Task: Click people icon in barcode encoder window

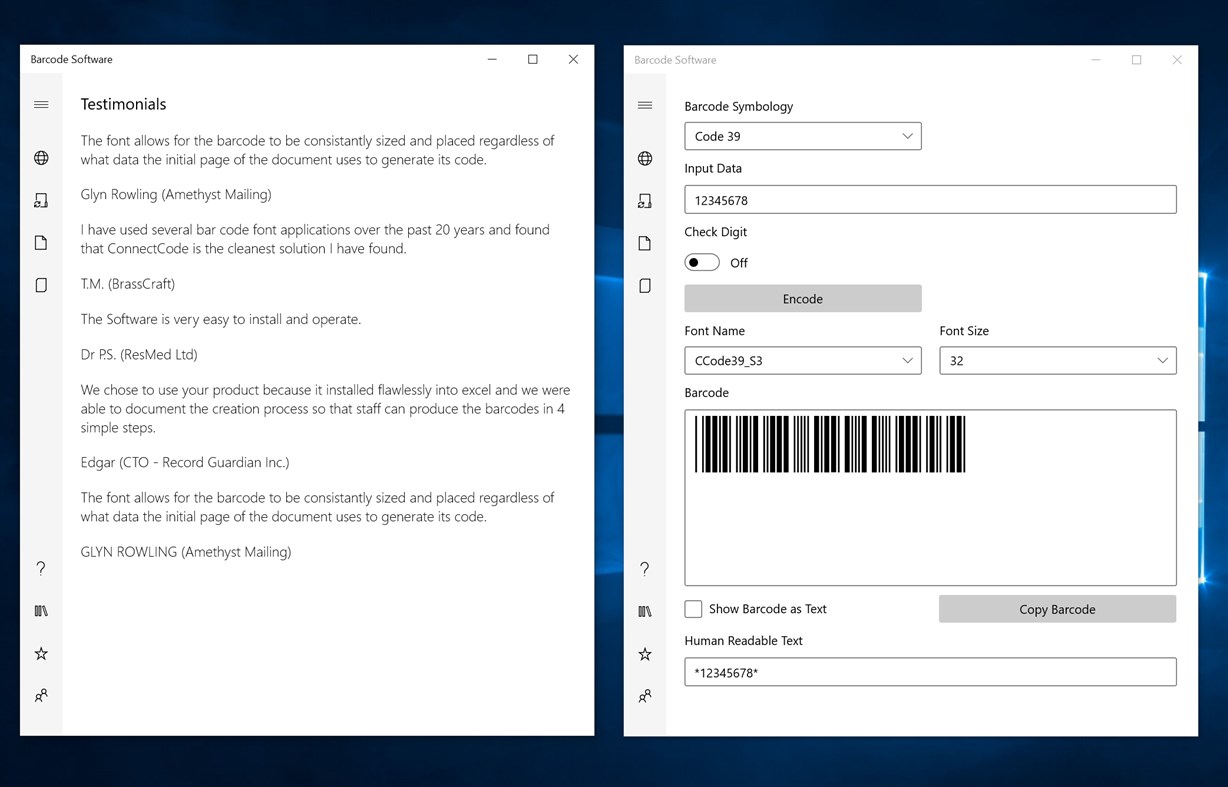Action: [645, 696]
